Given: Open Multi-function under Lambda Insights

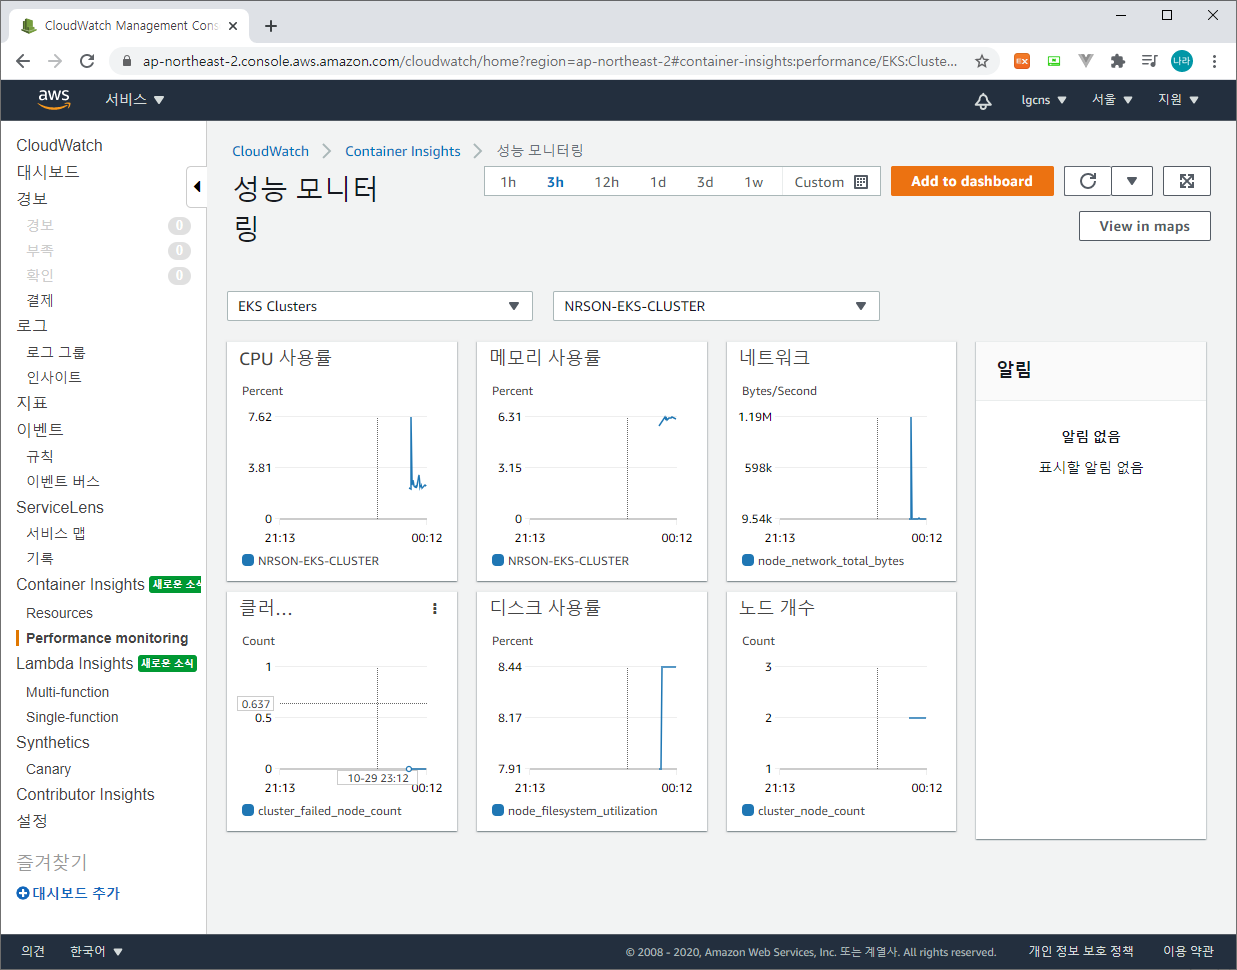Looking at the screenshot, I should tap(68, 692).
